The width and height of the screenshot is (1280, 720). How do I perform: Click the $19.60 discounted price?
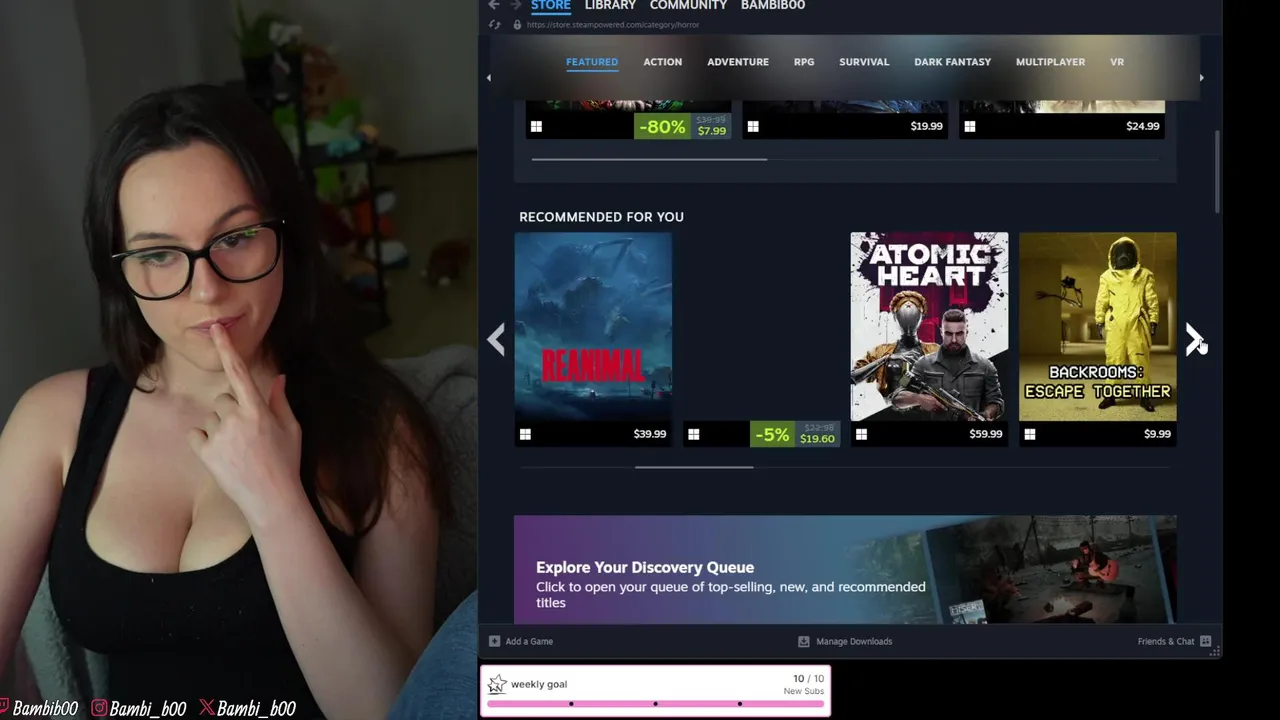tap(817, 439)
